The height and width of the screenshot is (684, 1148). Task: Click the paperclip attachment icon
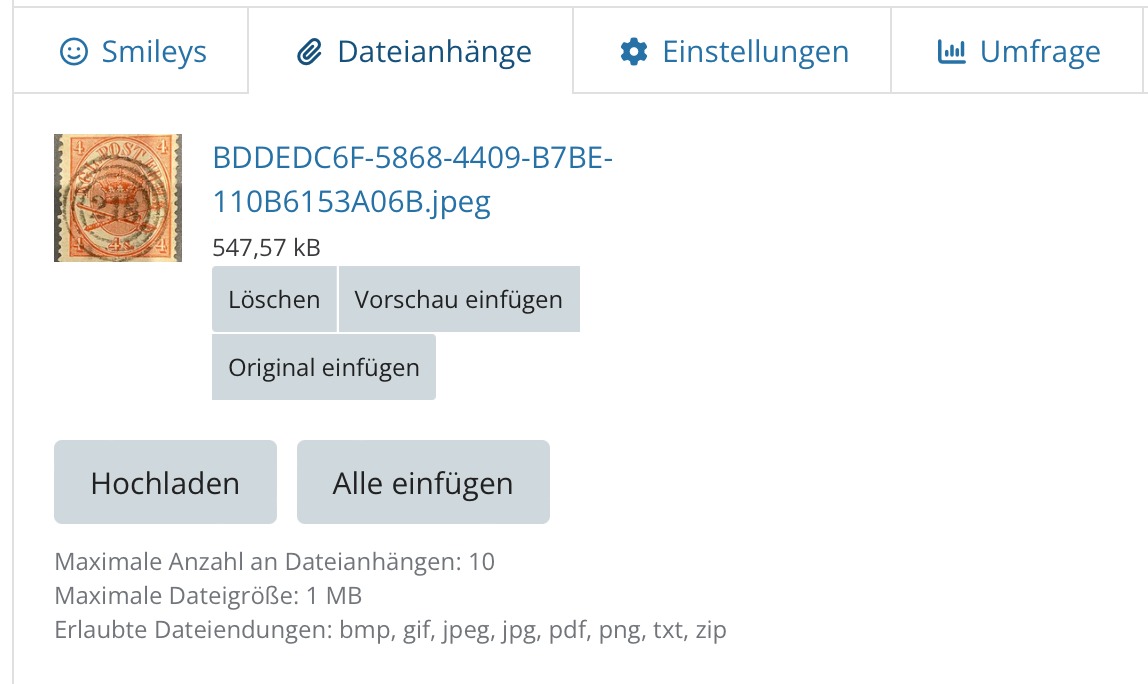[x=309, y=52]
